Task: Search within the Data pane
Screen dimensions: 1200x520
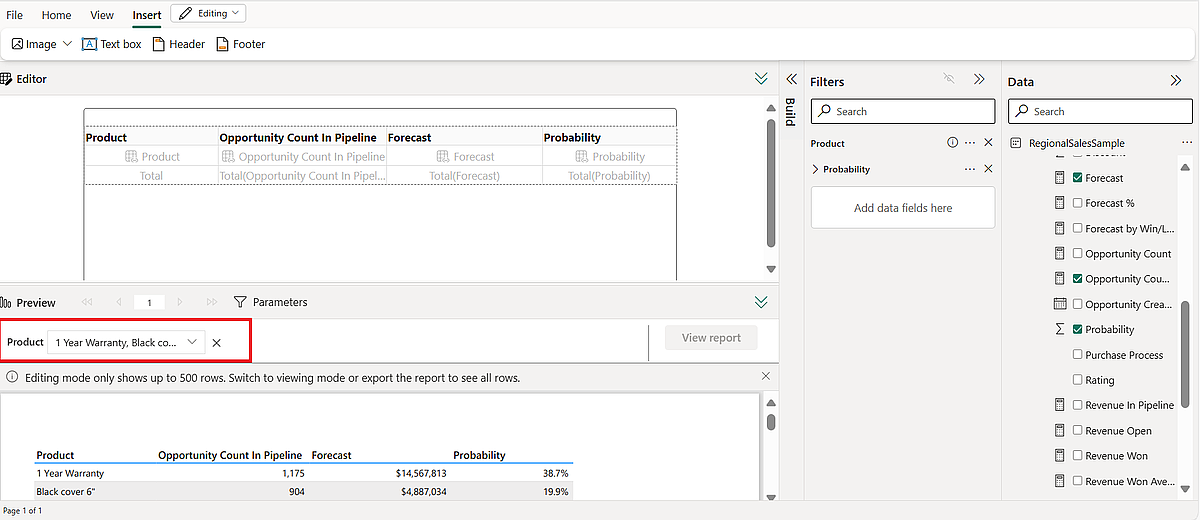Action: (1100, 111)
